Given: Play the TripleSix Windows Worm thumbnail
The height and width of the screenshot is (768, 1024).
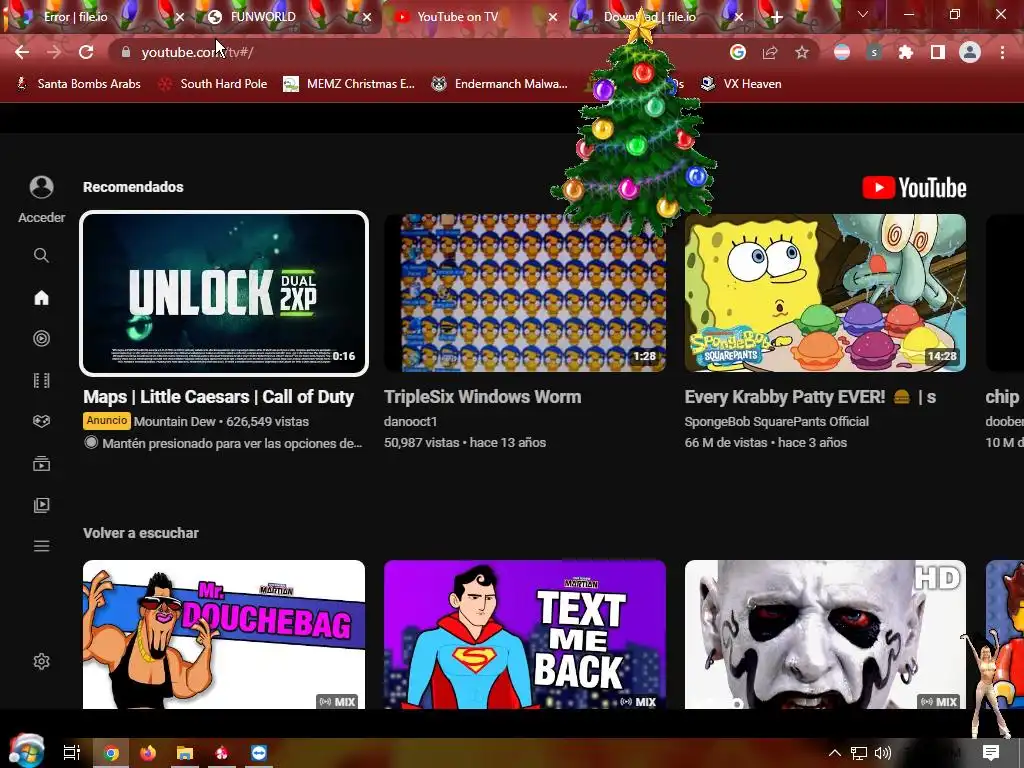Looking at the screenshot, I should [x=525, y=293].
